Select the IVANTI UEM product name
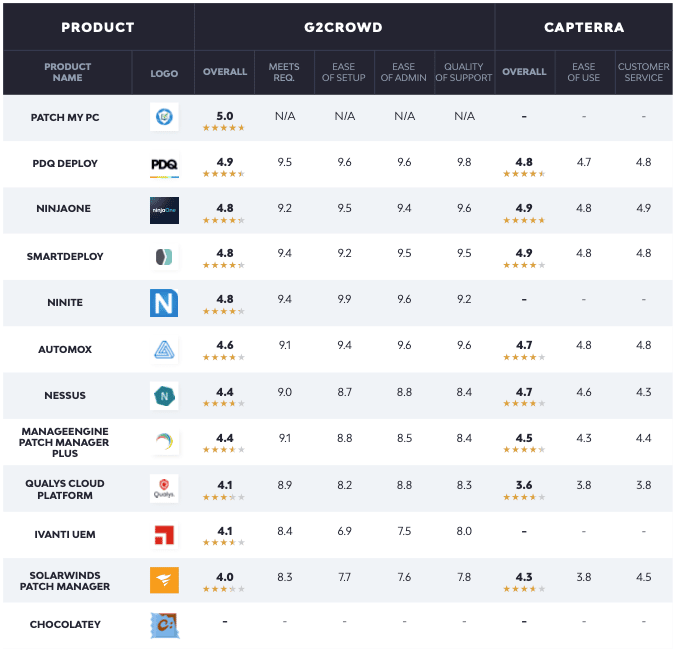 click(65, 535)
